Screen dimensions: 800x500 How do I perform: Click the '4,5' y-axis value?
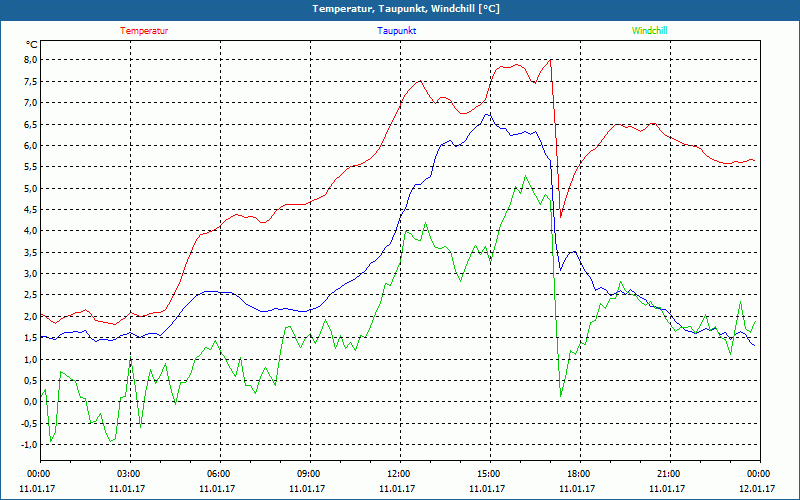pos(31,209)
